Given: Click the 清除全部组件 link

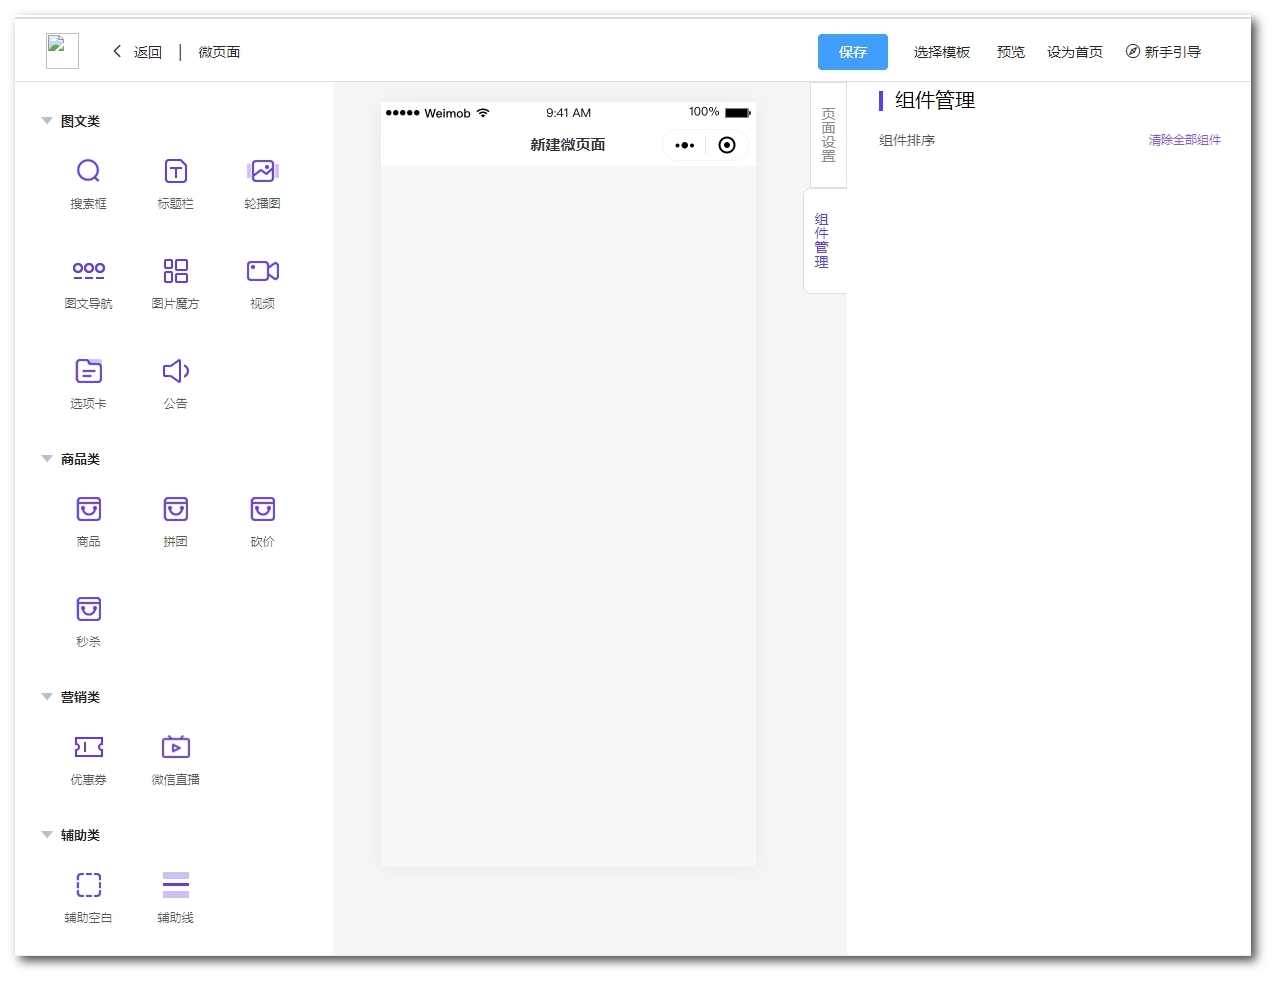Looking at the screenshot, I should [1184, 140].
